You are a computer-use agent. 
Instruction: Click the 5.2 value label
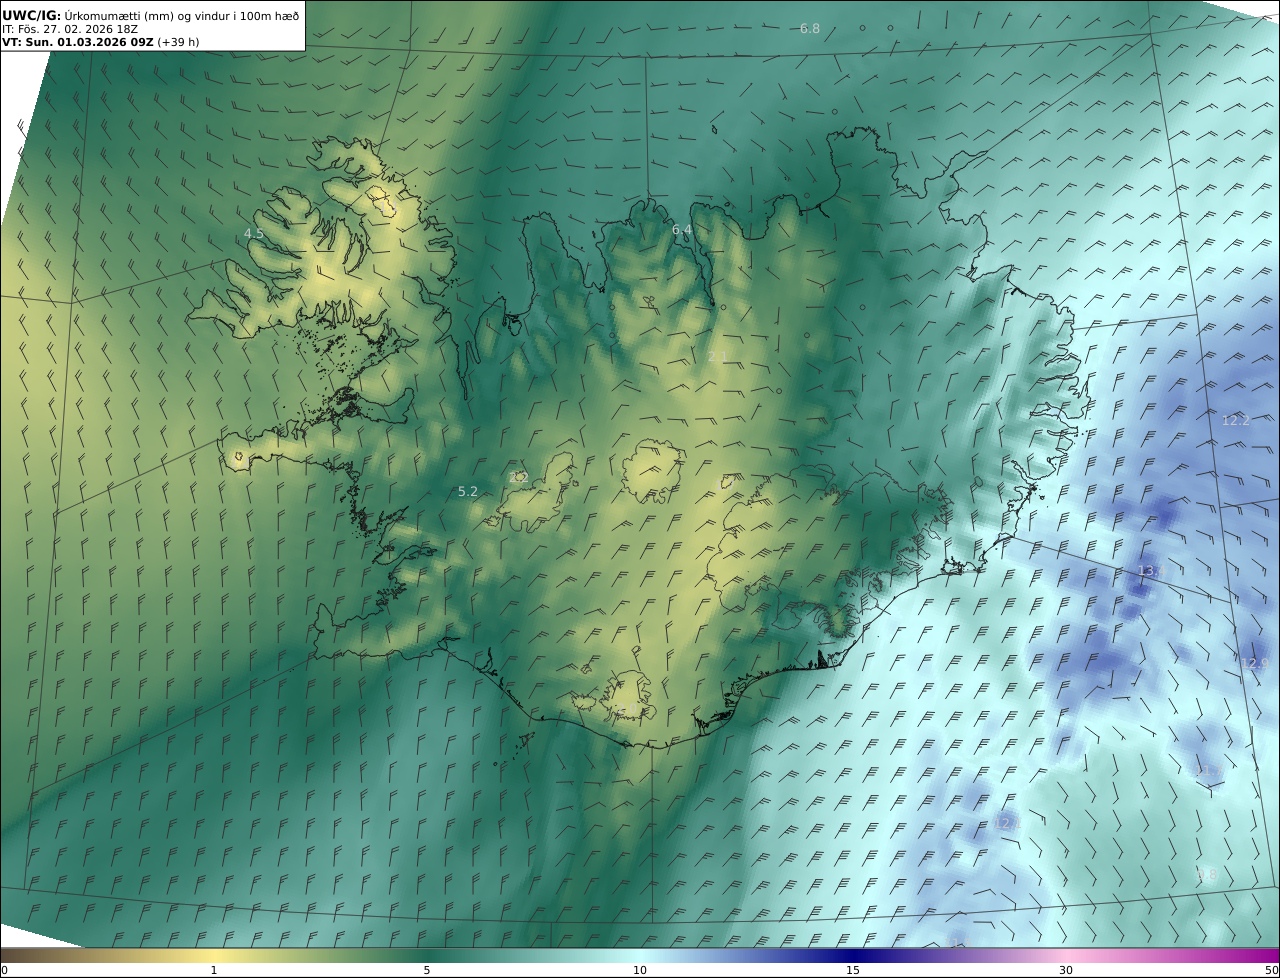[468, 491]
